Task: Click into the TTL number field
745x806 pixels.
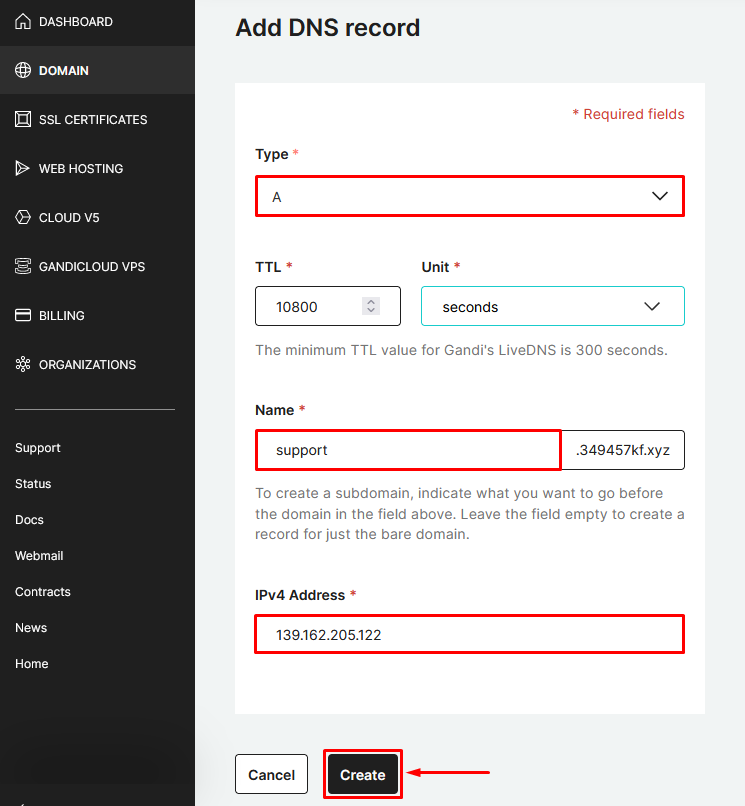Action: point(312,306)
